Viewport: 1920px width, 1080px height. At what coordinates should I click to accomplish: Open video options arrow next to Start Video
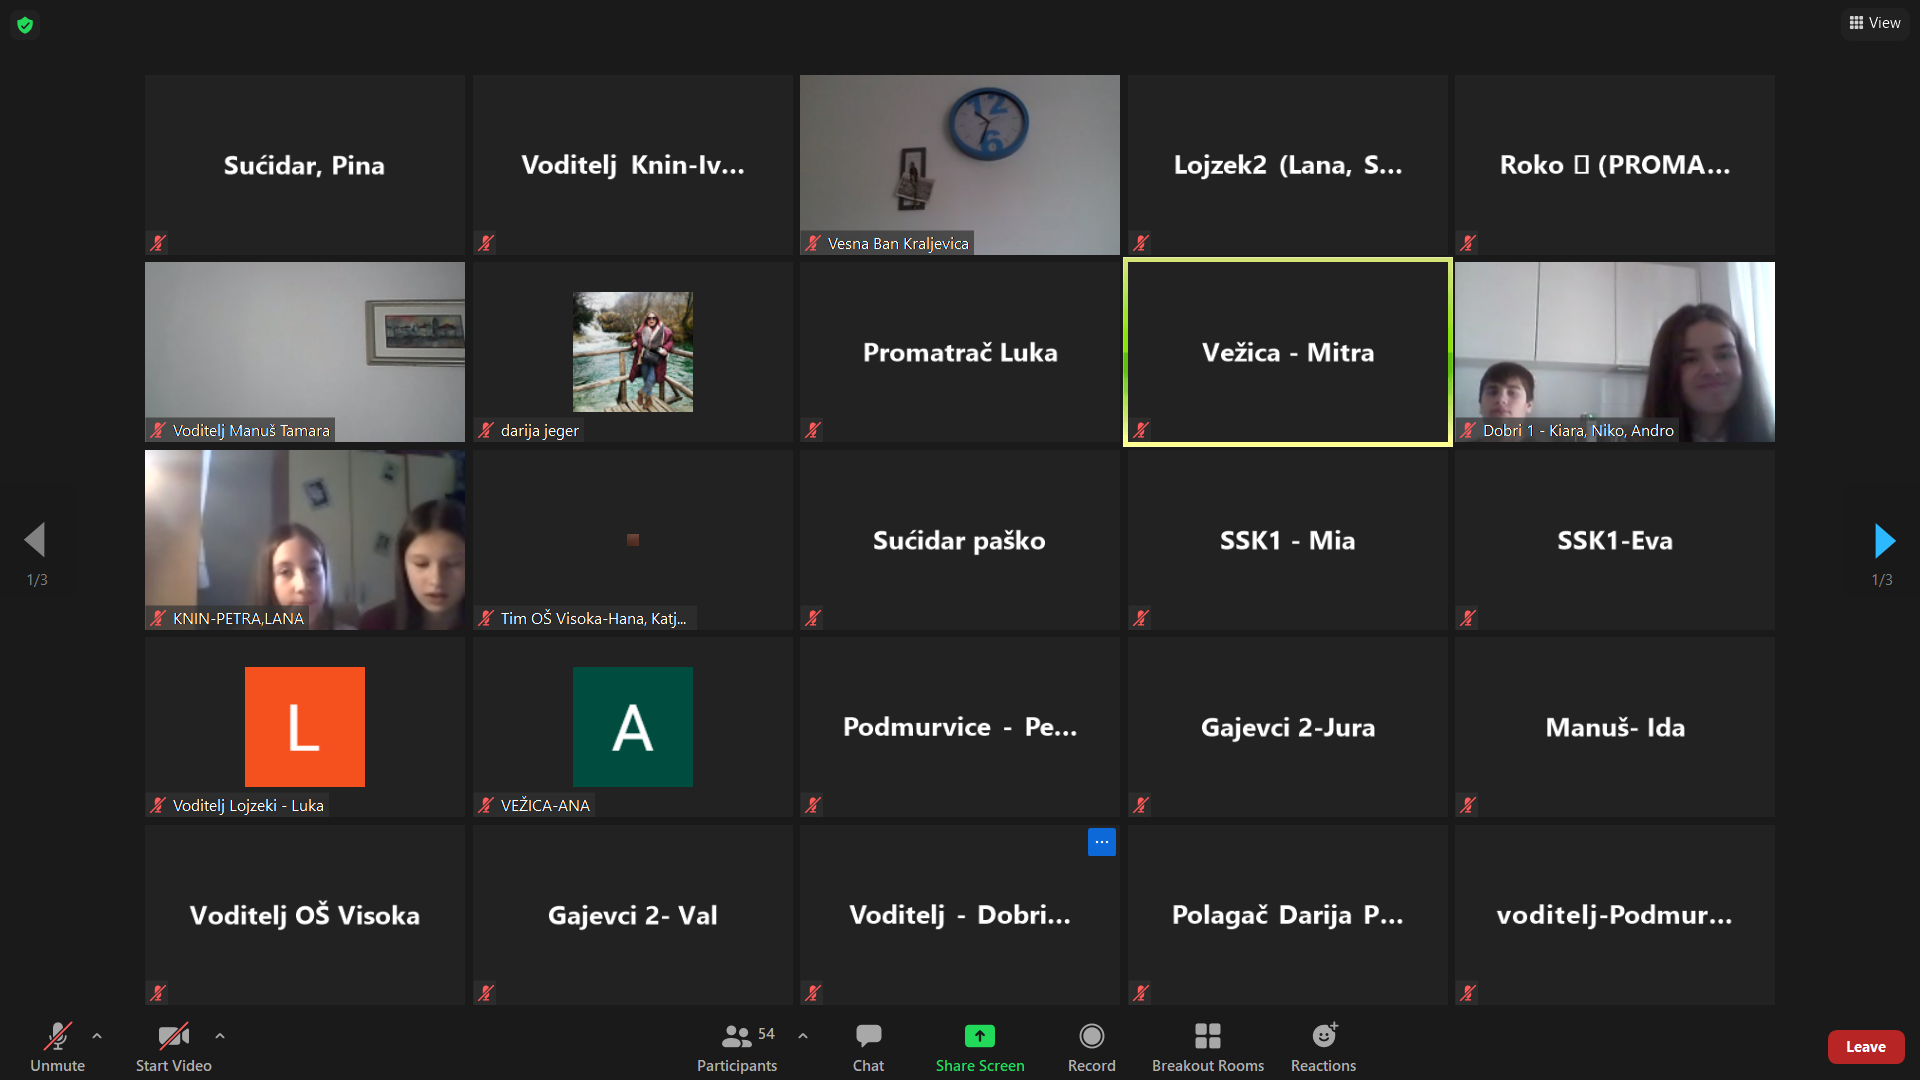(220, 1036)
